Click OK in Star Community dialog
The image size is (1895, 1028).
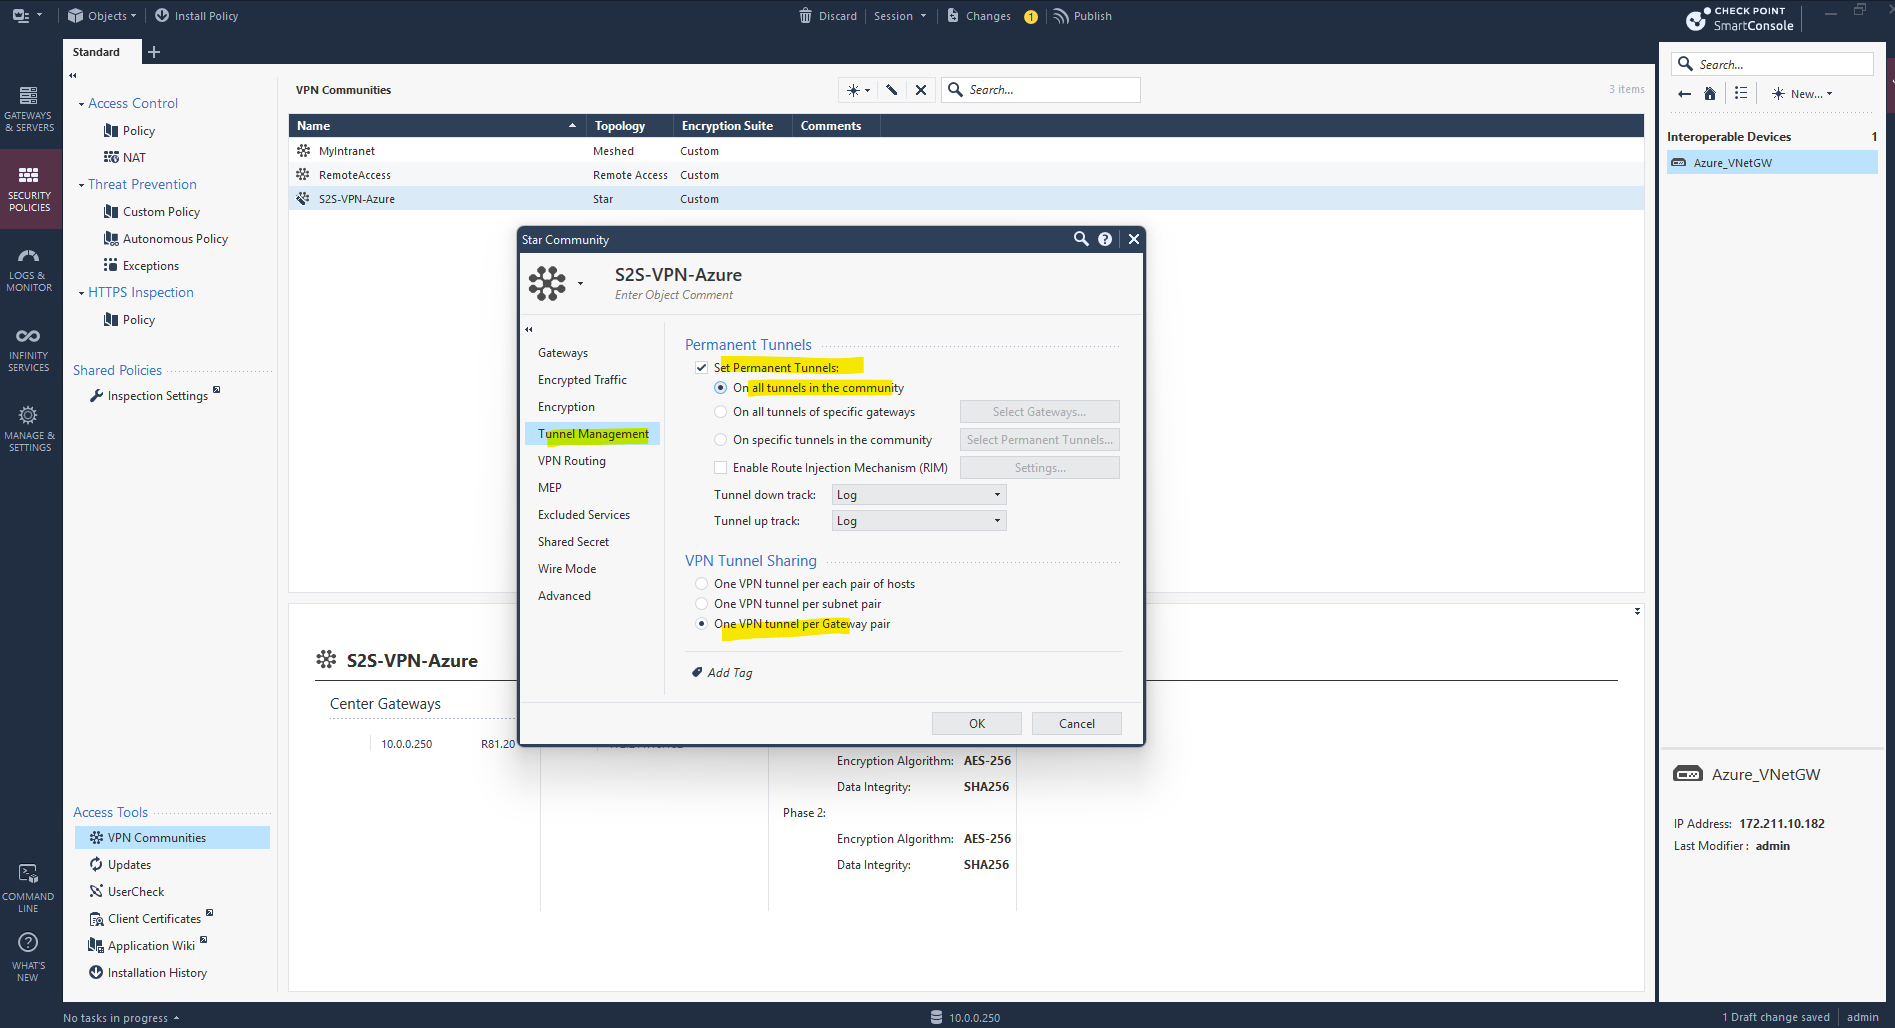click(x=977, y=724)
